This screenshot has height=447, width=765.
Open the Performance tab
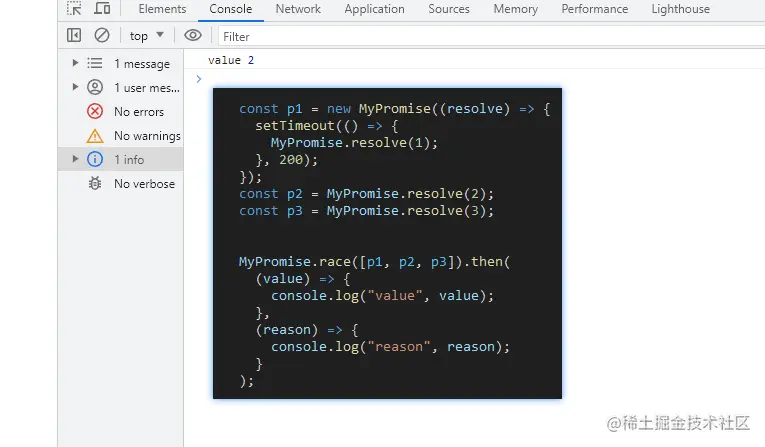click(595, 9)
